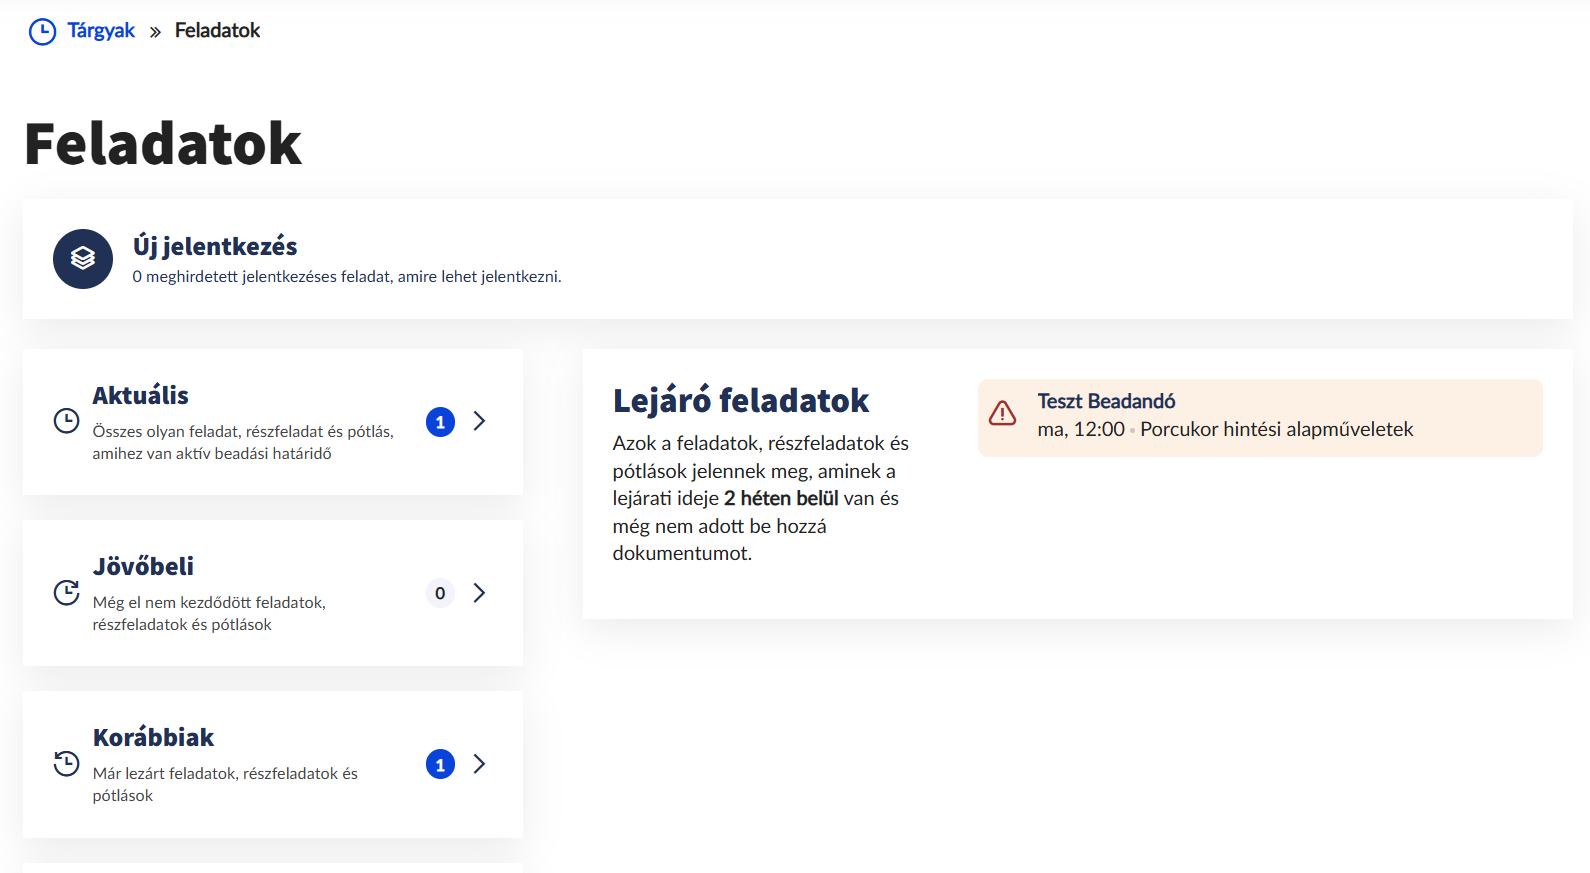The image size is (1590, 873).
Task: Select the Feladatok breadcrumb item
Action: pos(217,31)
